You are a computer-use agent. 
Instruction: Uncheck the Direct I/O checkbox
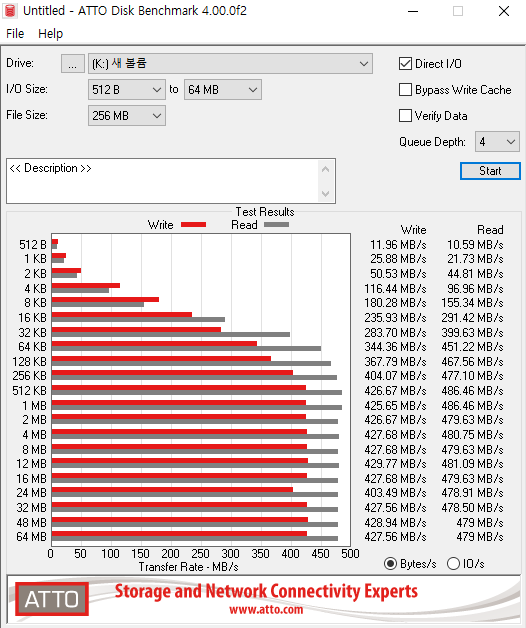[405, 64]
